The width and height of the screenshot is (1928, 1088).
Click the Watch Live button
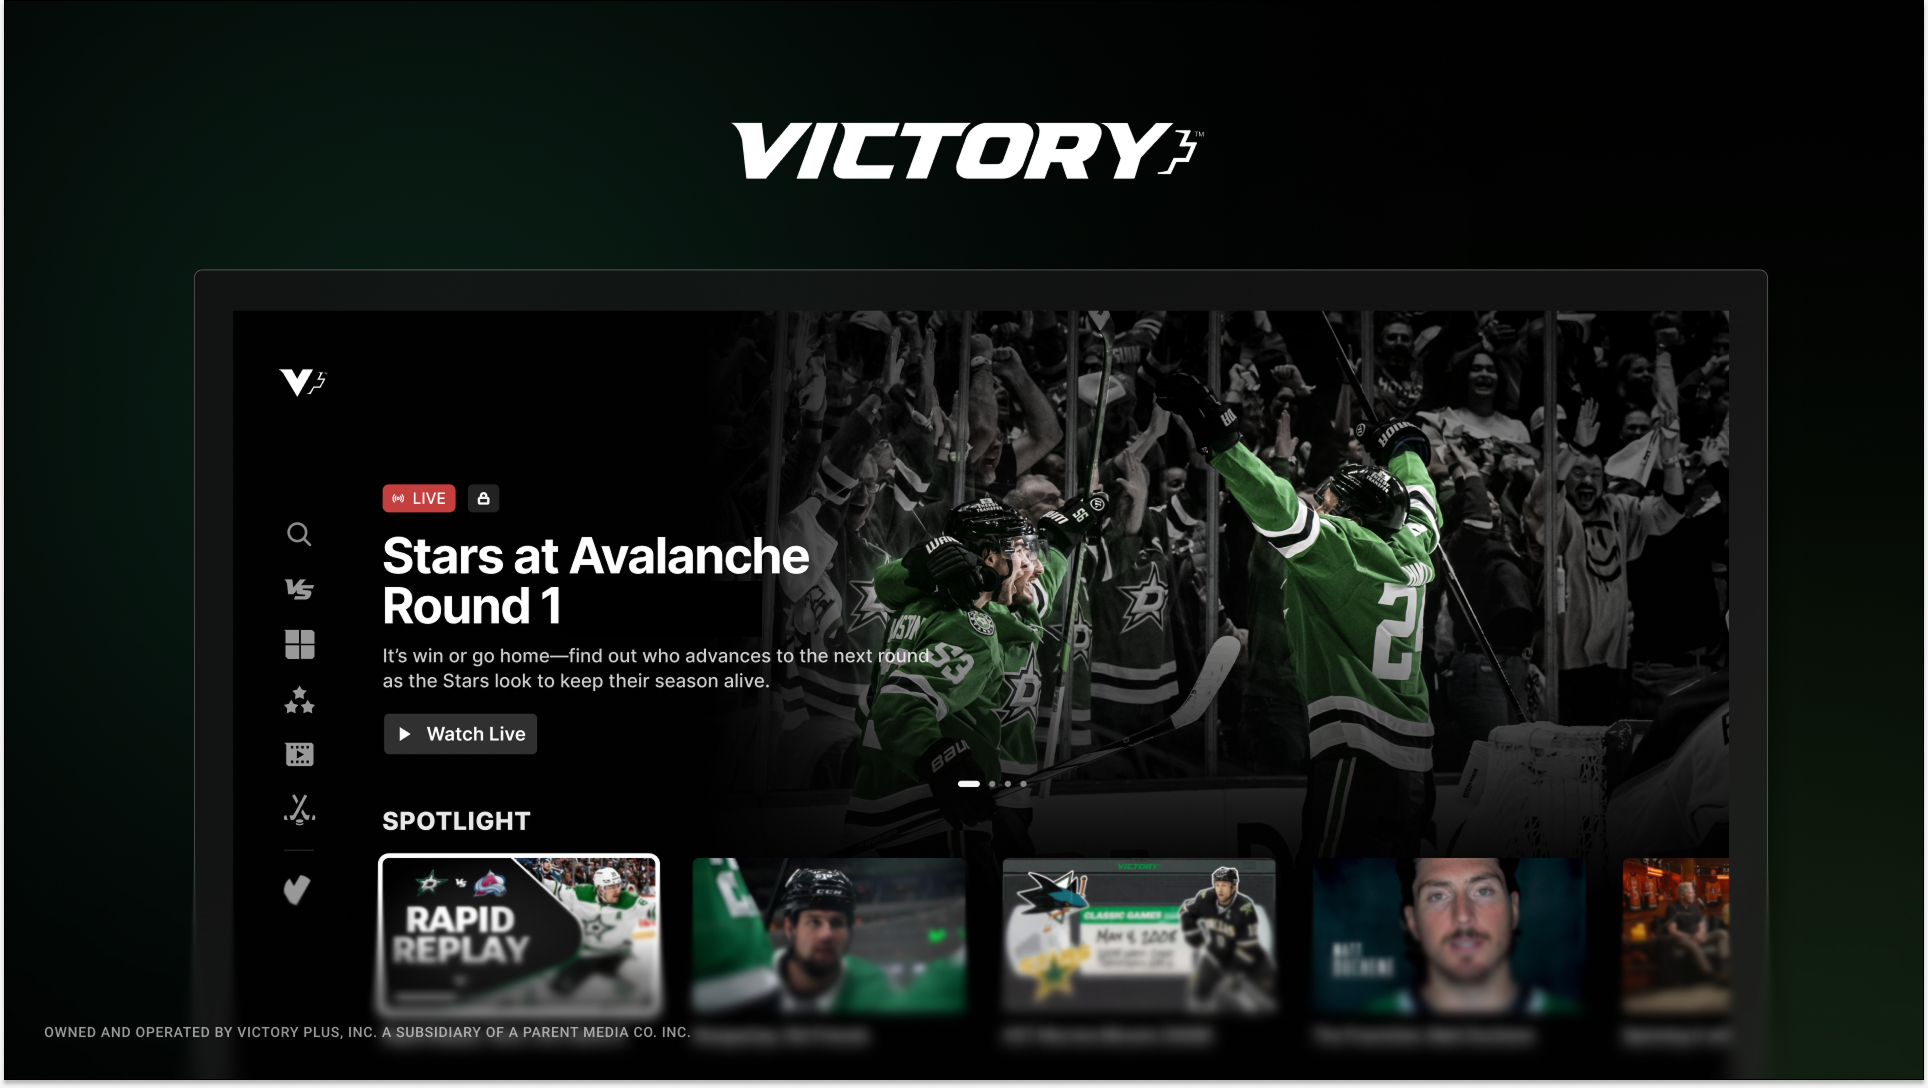pyautogui.click(x=460, y=734)
